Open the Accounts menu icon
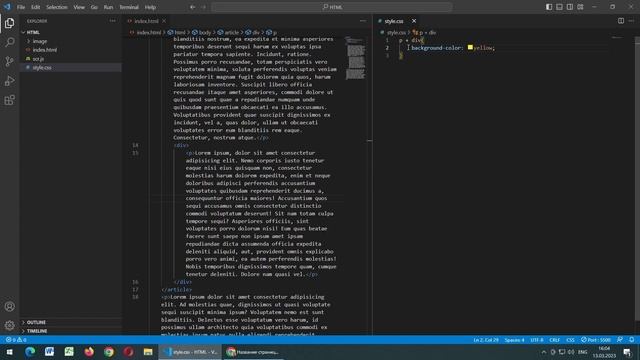The width and height of the screenshot is (640, 360). (x=9, y=306)
